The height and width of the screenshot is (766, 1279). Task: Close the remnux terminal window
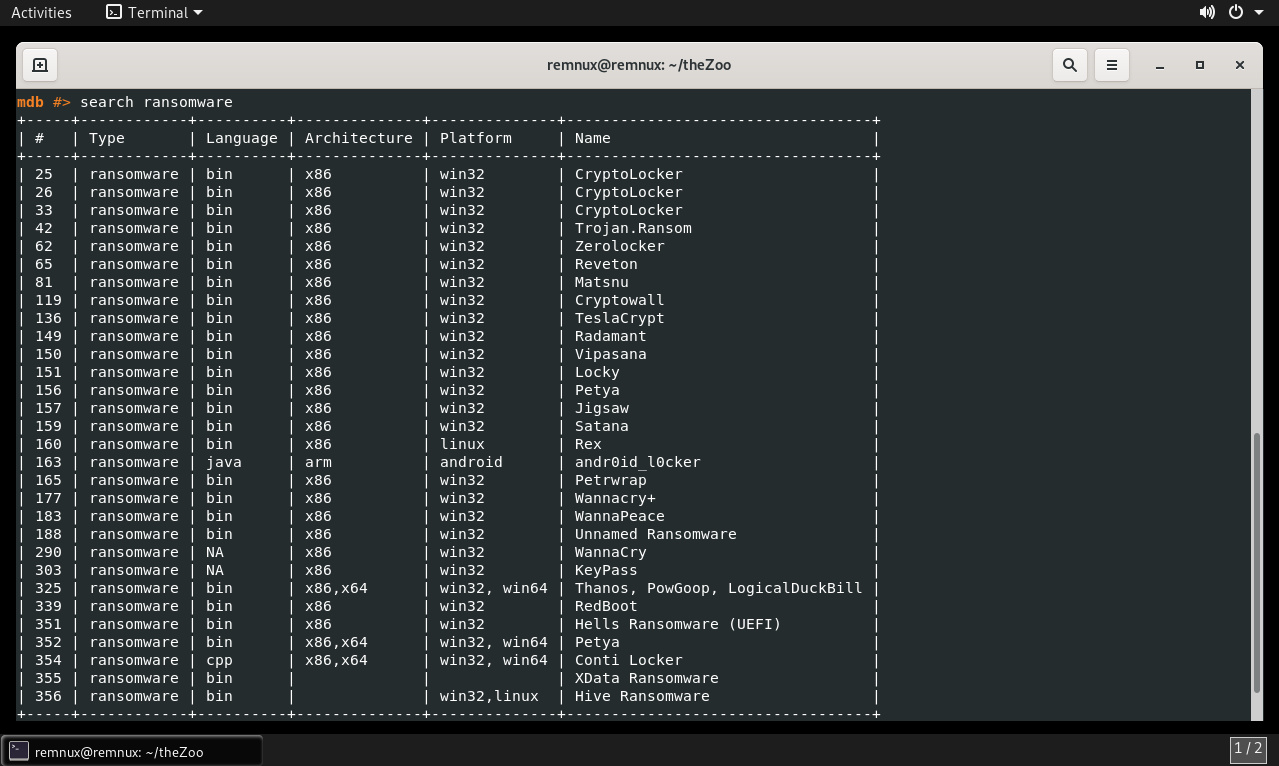1239,65
